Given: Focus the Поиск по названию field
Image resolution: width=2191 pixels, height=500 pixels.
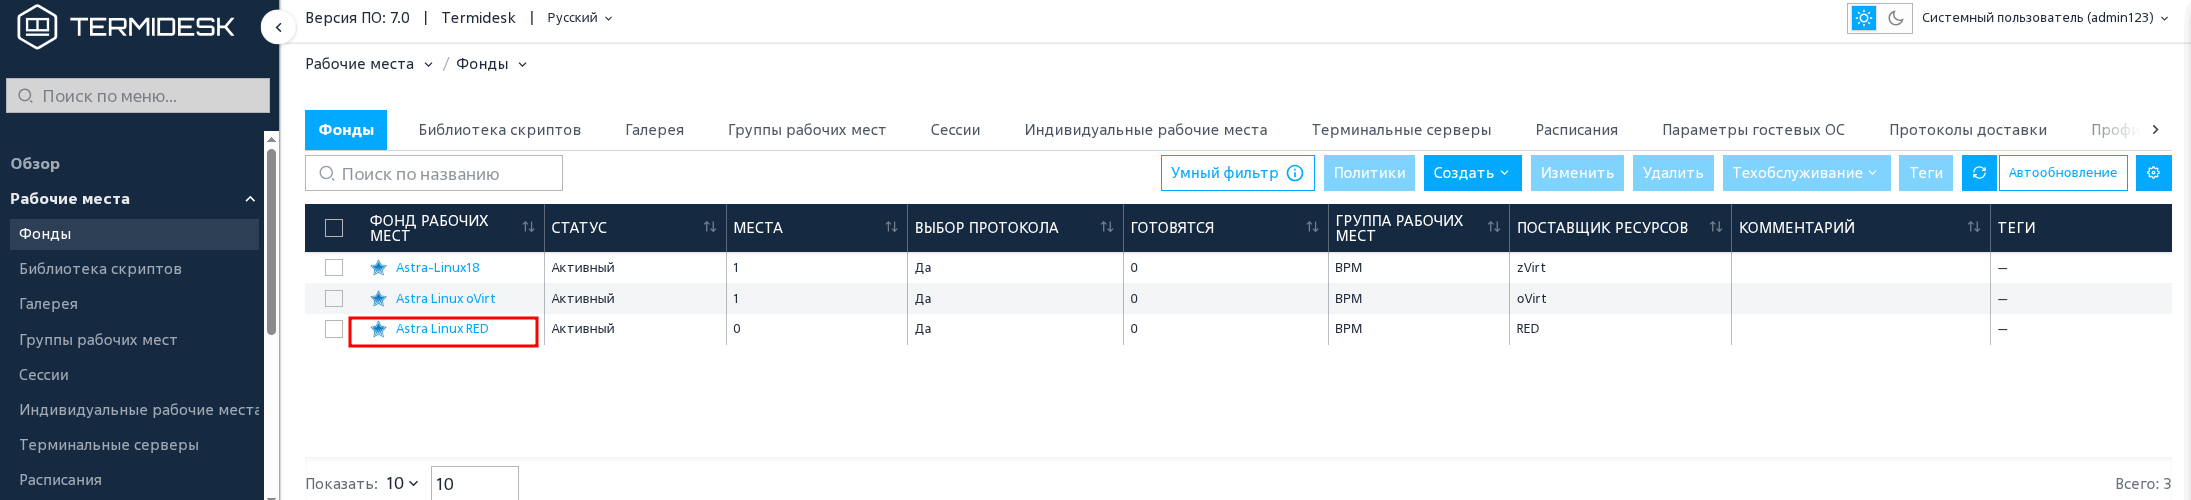Looking at the screenshot, I should tap(434, 173).
